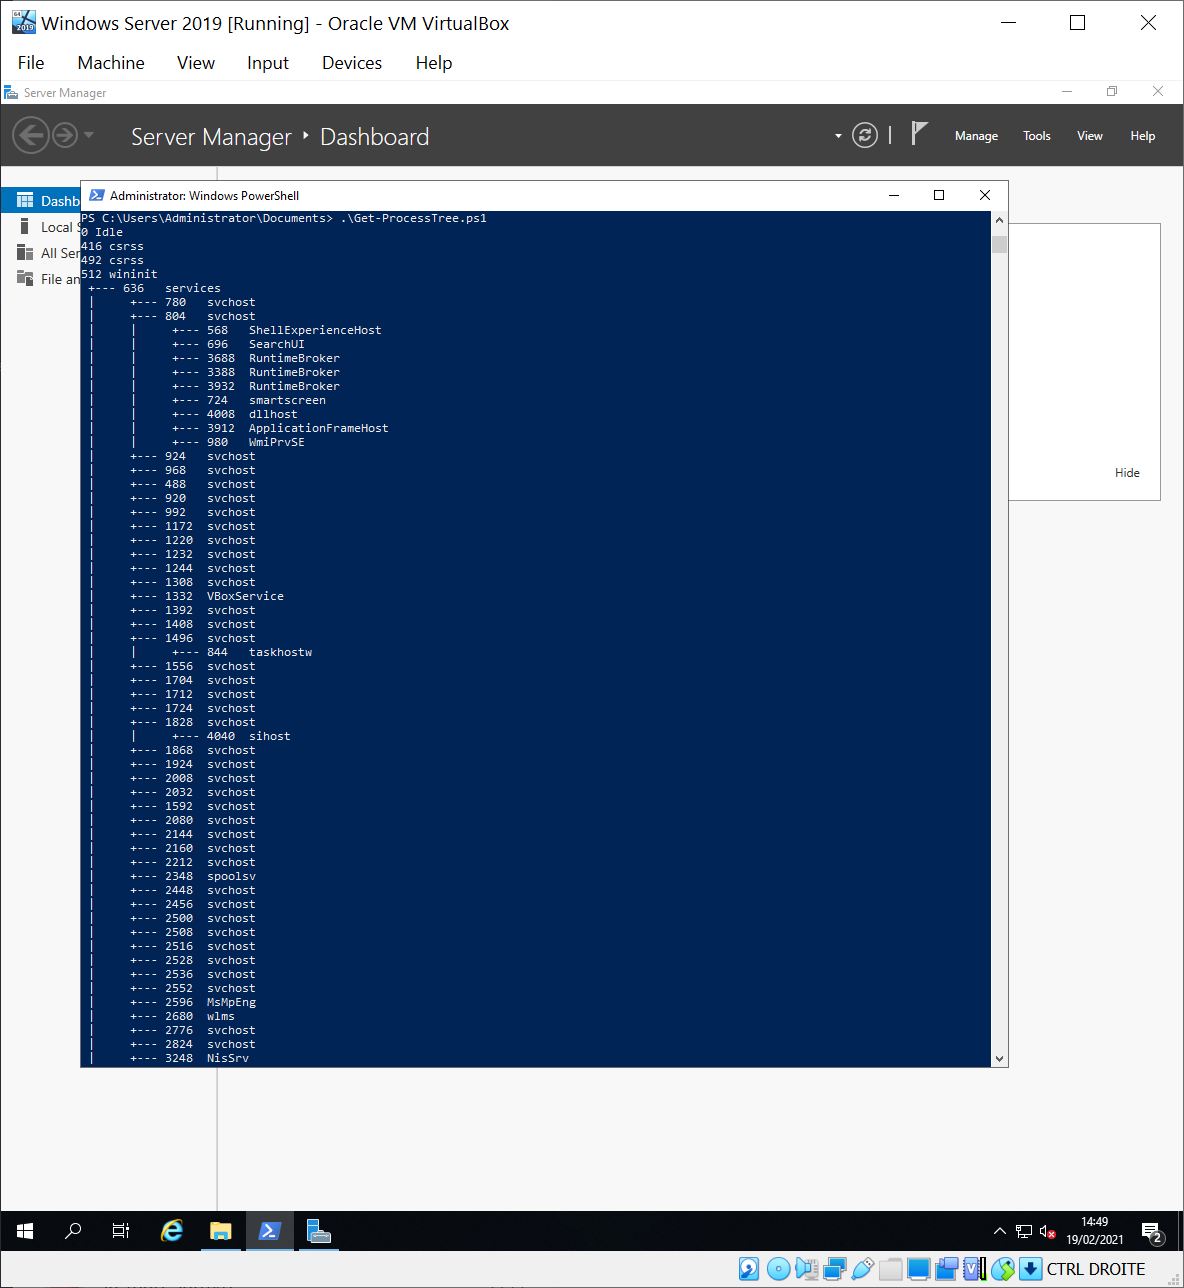Open the Windows Action Center notifications
This screenshot has width=1184, height=1288.
[x=1151, y=1231]
